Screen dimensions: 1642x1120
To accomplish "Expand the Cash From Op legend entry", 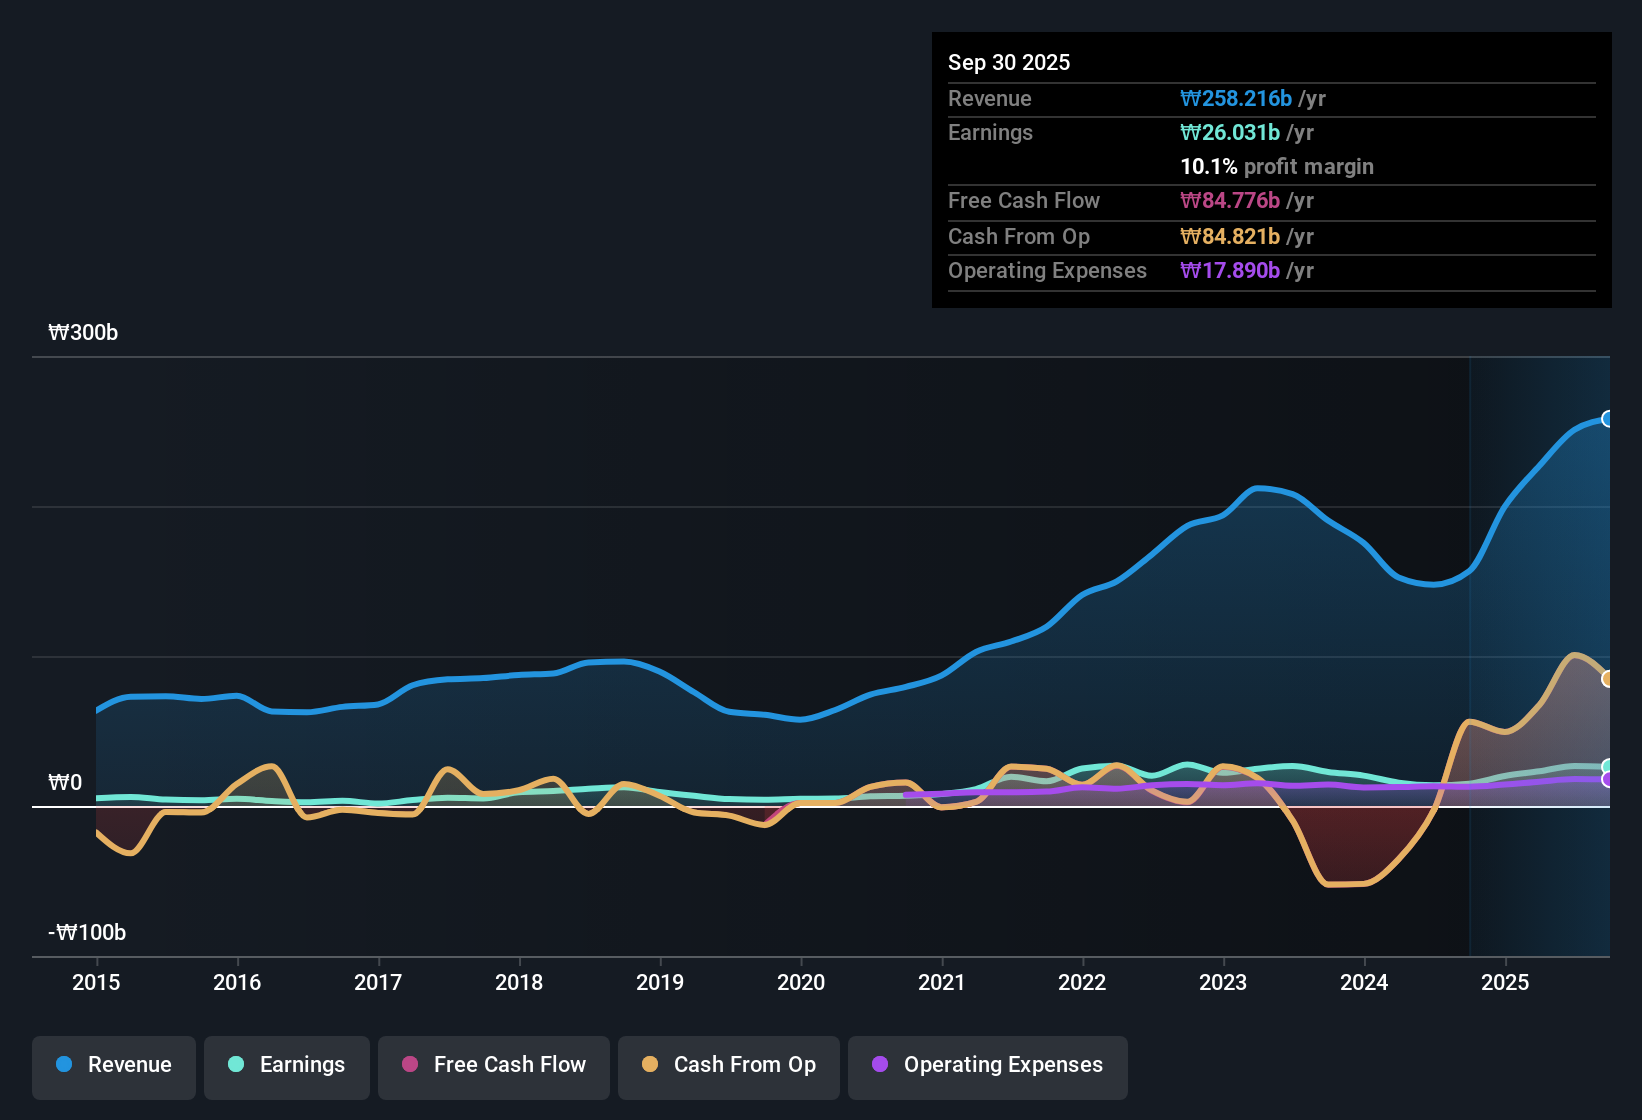I will click(728, 1065).
